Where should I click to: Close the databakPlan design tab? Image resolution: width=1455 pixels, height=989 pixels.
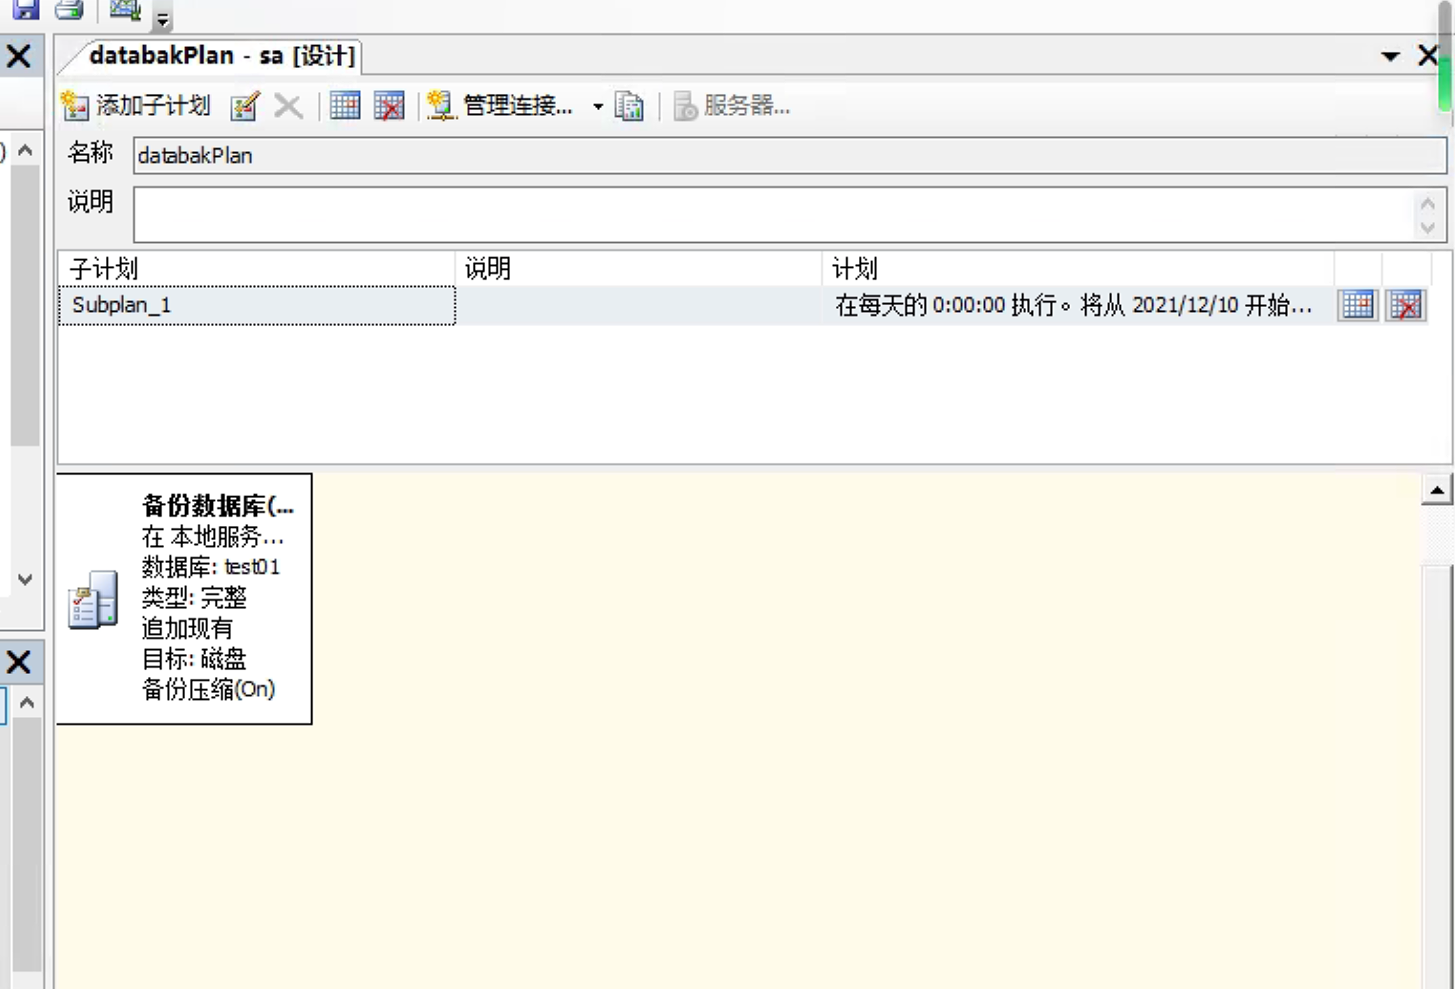(1428, 55)
